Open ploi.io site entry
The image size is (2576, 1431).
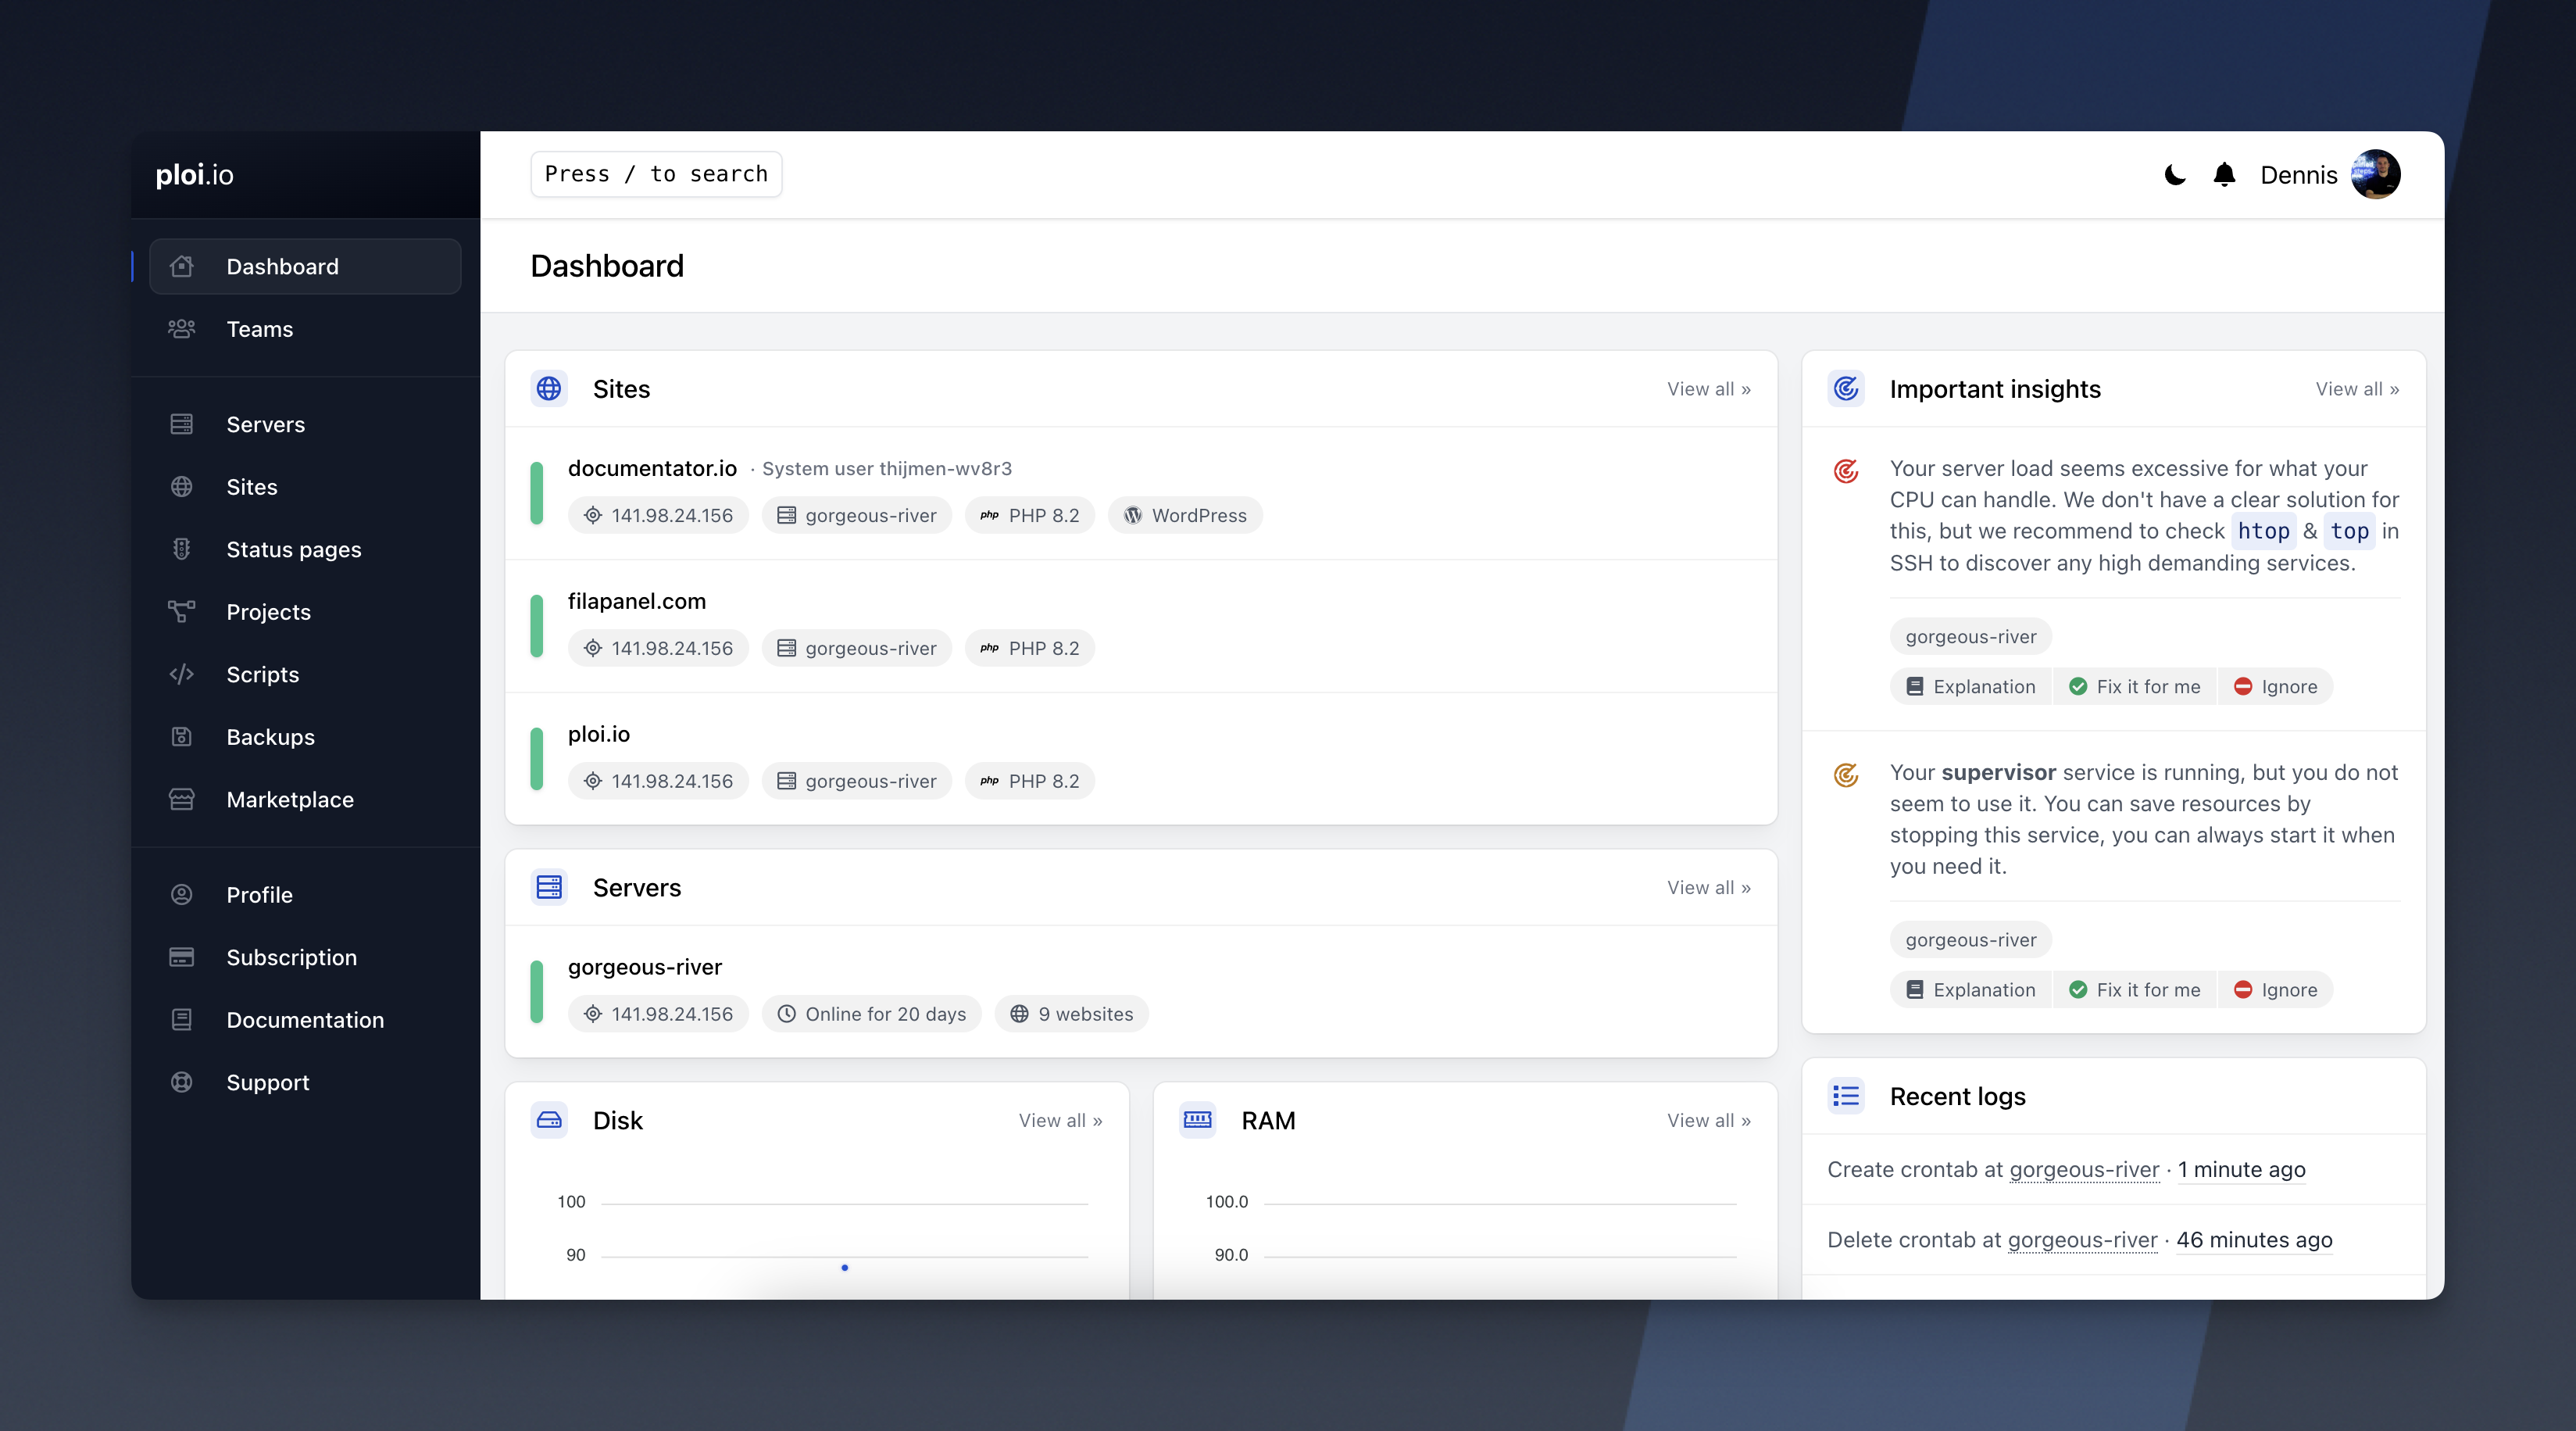click(599, 734)
